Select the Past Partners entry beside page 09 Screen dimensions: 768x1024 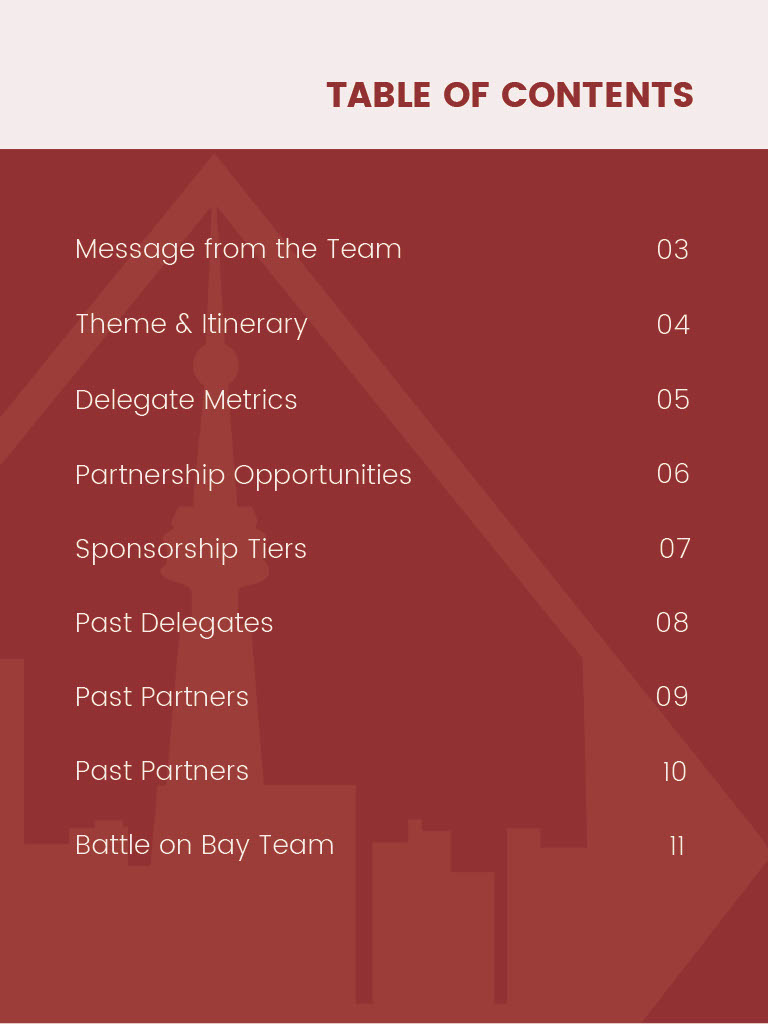[162, 697]
